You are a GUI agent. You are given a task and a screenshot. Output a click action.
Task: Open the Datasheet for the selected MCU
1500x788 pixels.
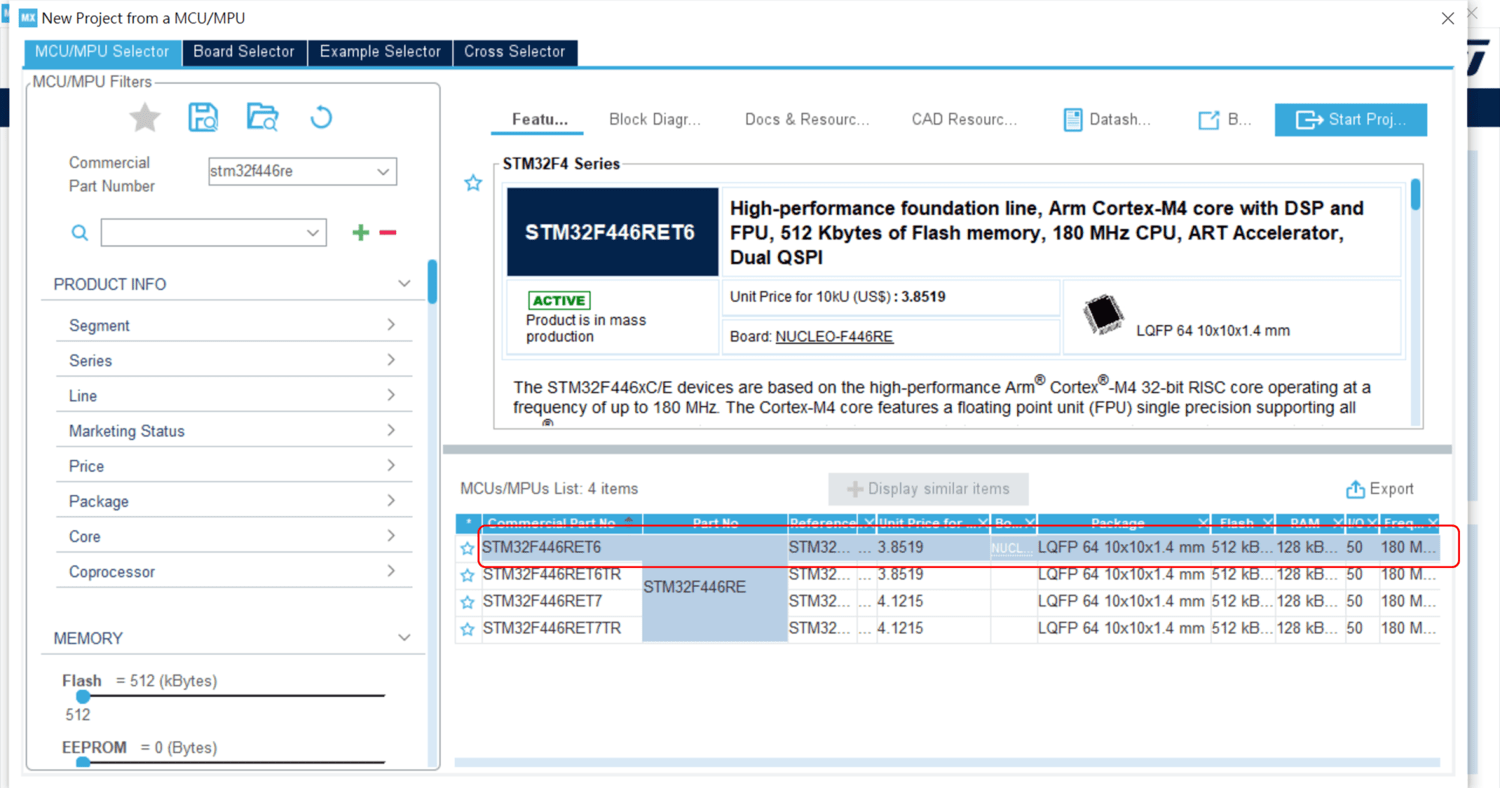click(x=1107, y=120)
